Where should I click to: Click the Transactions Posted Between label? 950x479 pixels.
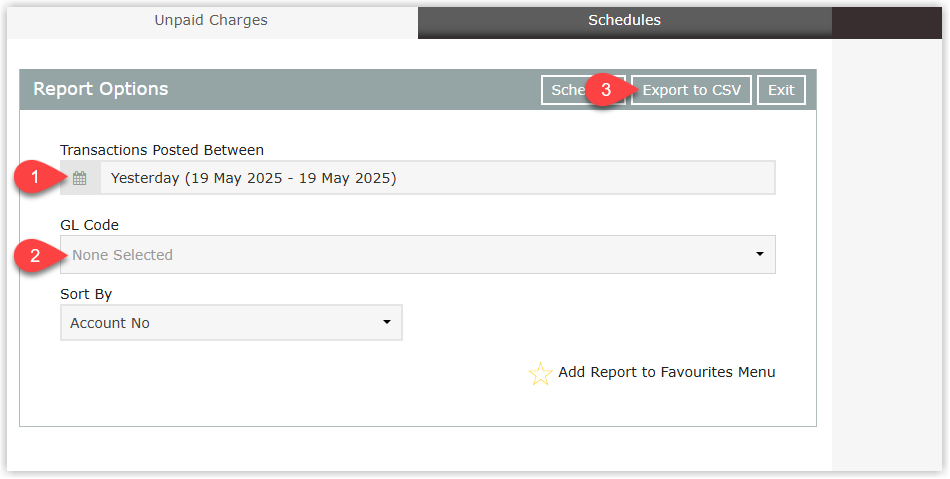click(162, 150)
